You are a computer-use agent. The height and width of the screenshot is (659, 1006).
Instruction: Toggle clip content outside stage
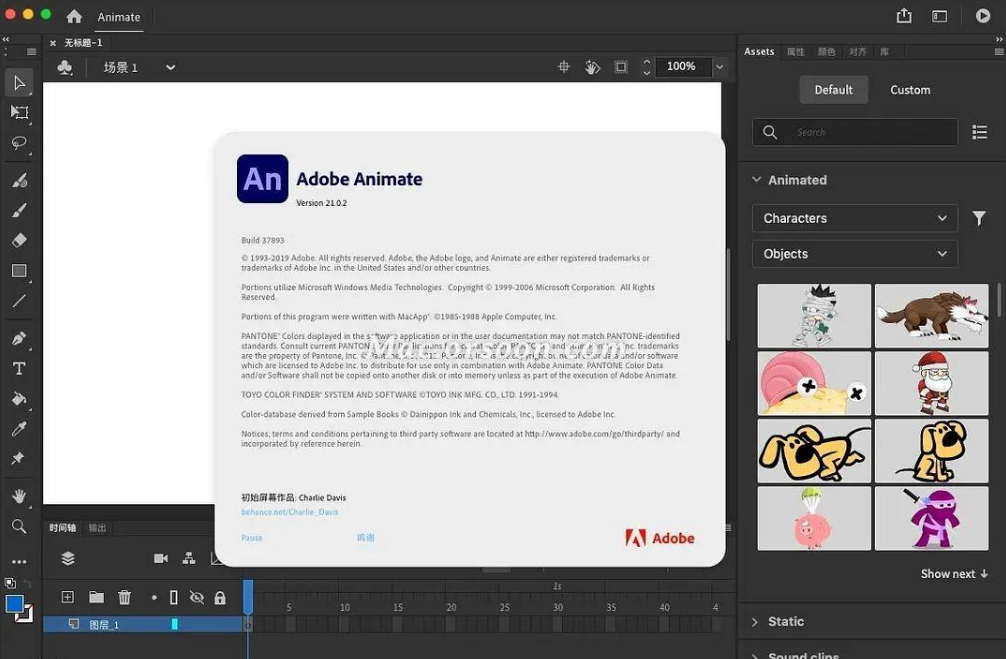621,67
